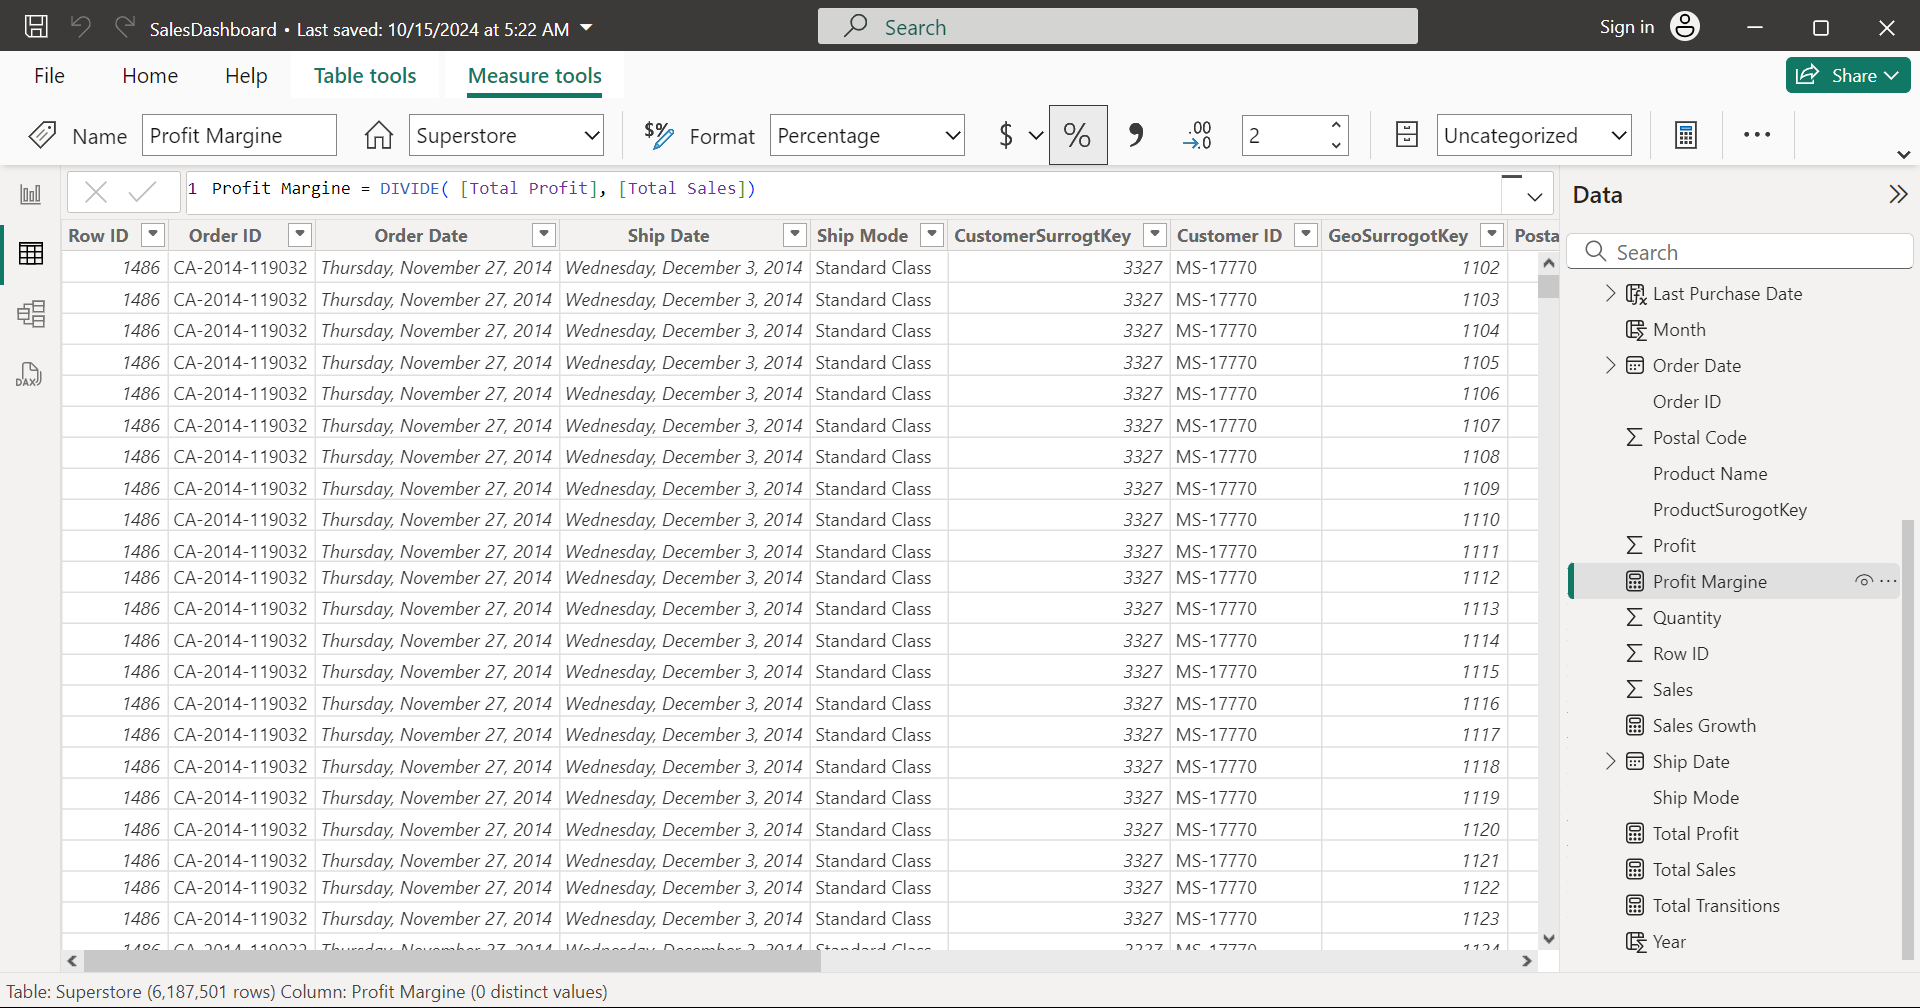Toggle the percentage format button
The image size is (1920, 1008).
(1077, 135)
